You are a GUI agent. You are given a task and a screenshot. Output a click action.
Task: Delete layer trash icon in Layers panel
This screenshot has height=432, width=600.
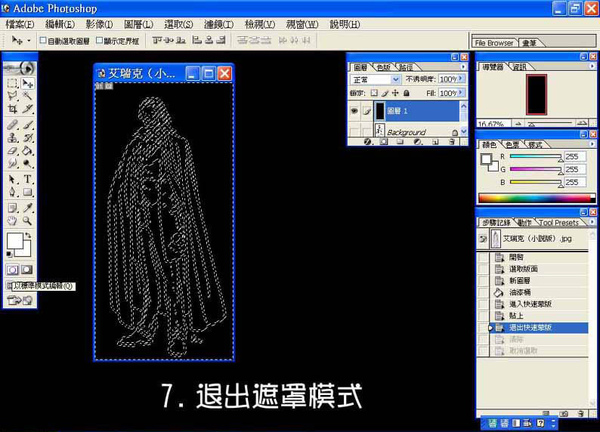coord(452,142)
